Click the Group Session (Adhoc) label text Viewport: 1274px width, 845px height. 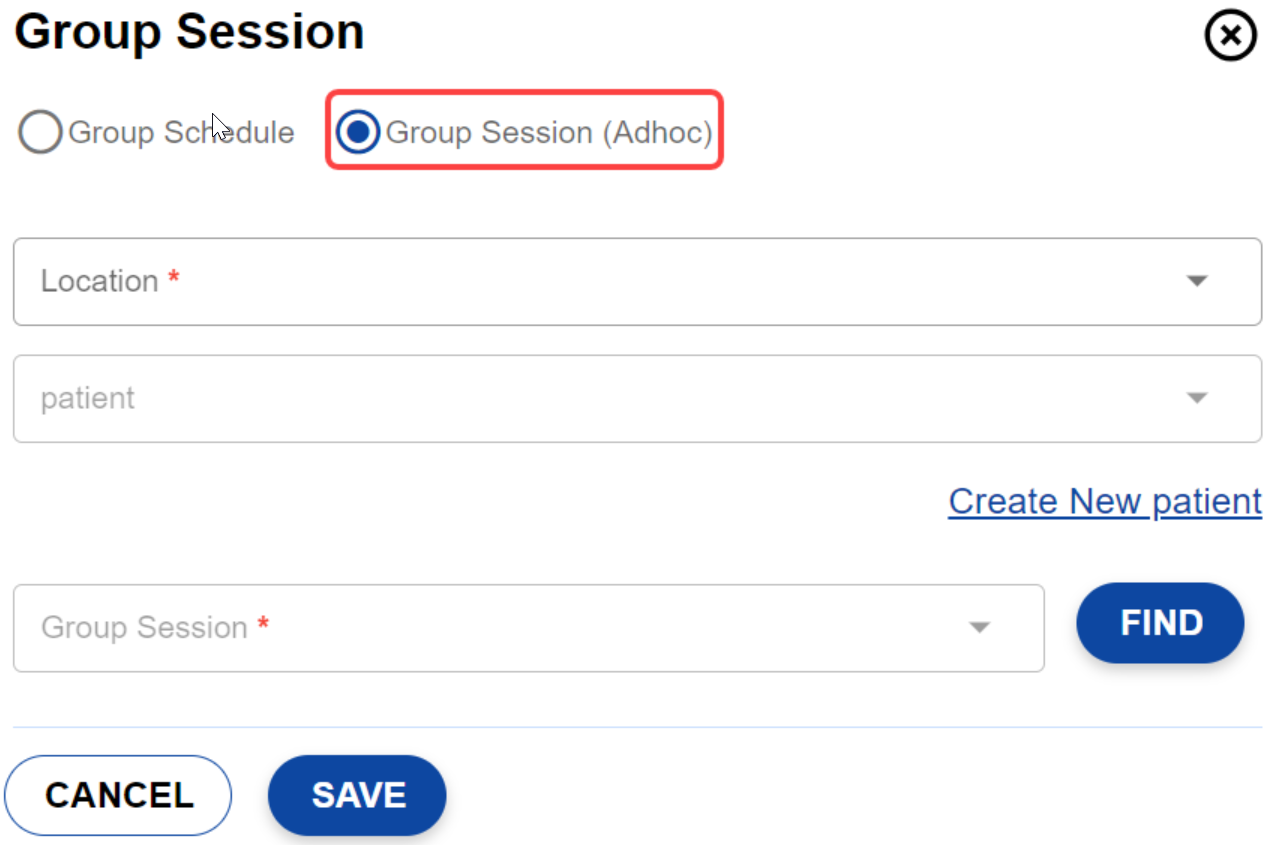pyautogui.click(x=549, y=133)
